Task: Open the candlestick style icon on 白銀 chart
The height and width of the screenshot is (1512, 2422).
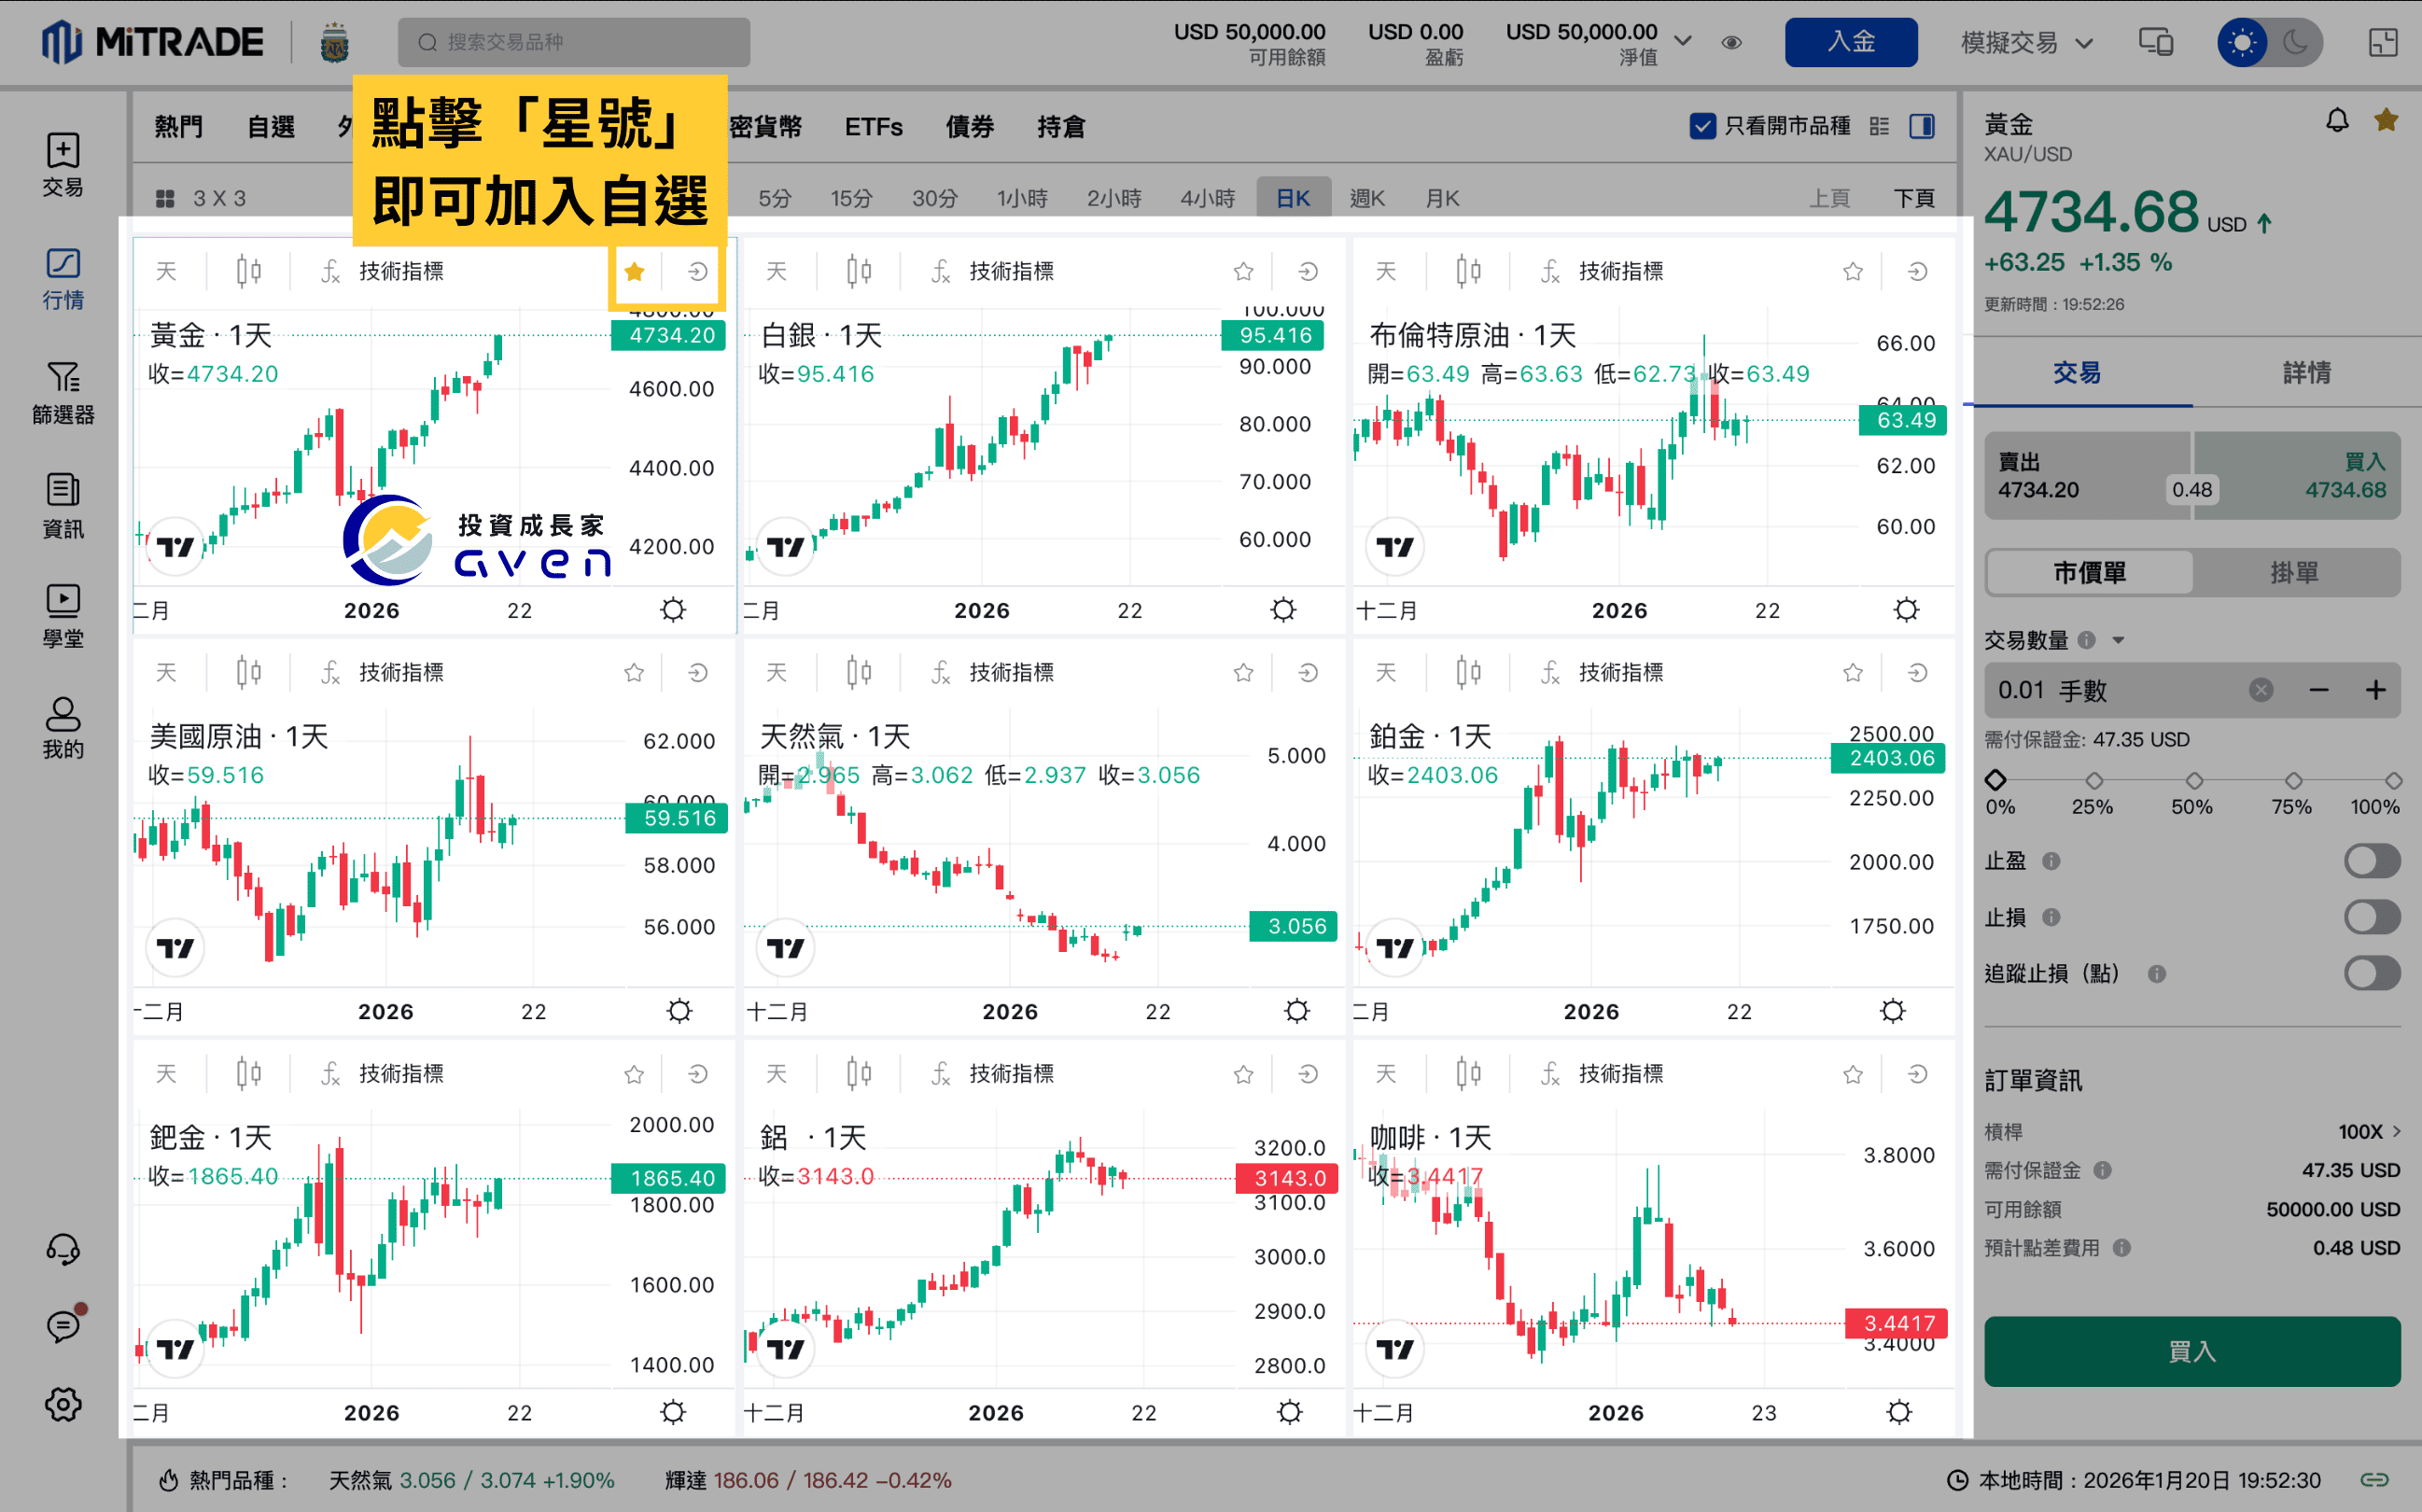Action: coord(858,270)
